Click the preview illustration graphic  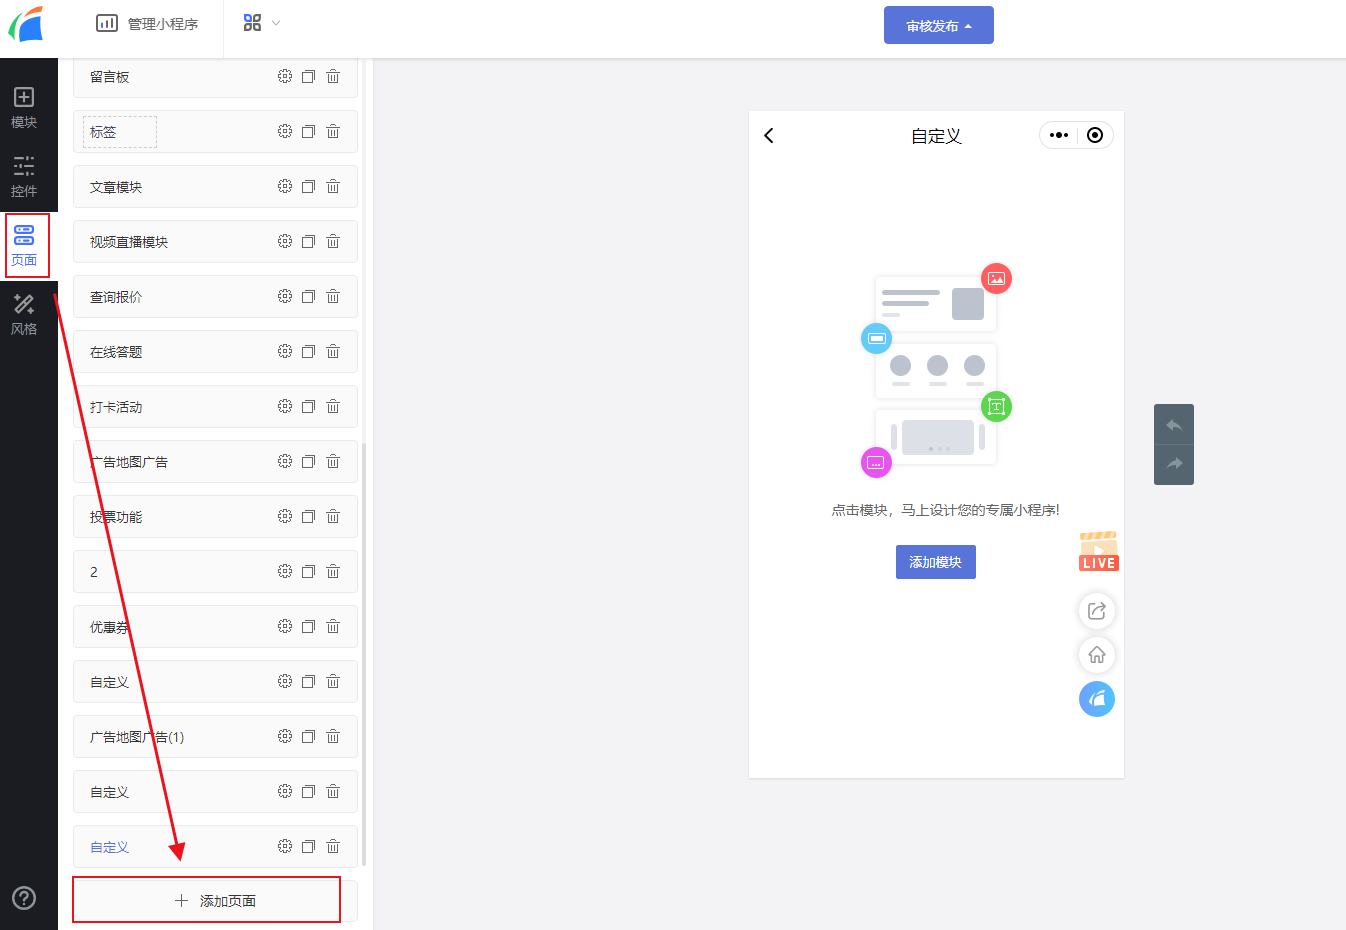[x=936, y=370]
